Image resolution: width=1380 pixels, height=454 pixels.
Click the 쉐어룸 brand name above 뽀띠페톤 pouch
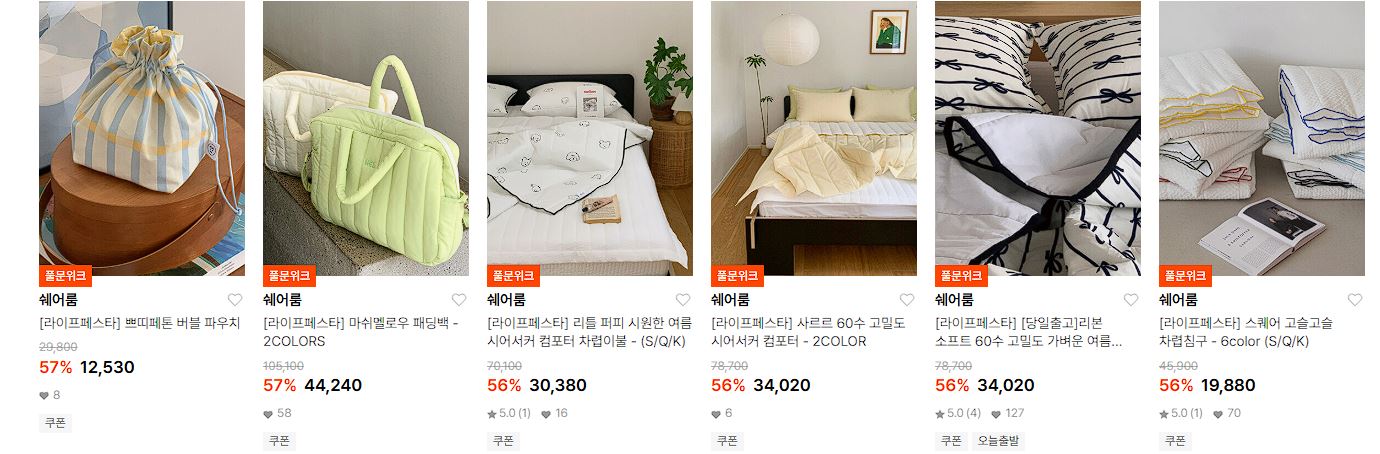[58, 299]
